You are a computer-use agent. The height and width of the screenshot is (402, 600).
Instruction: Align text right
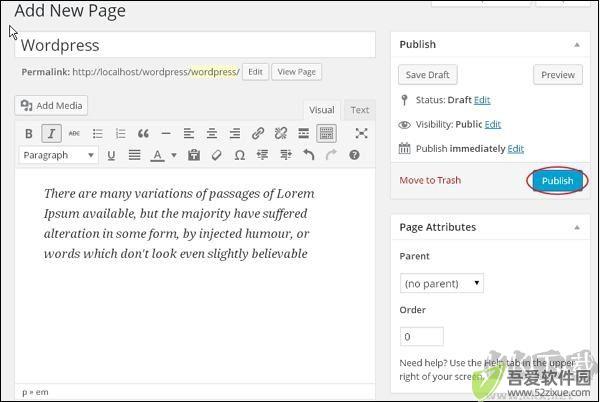point(235,133)
